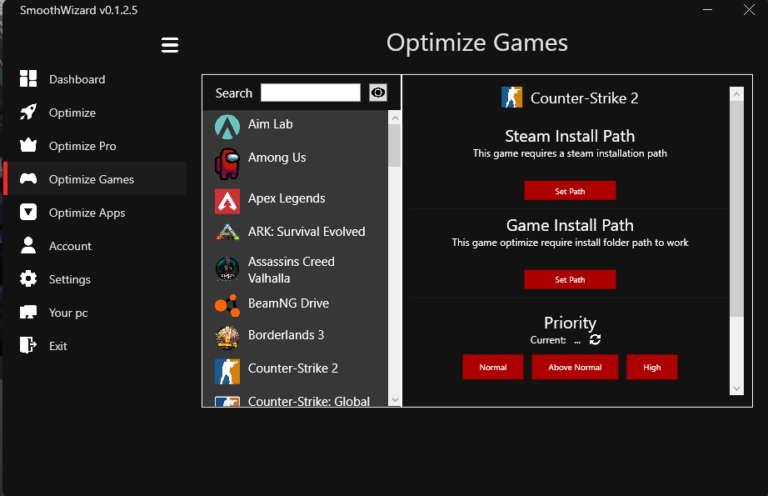
Task: Click Counter-Strike 2 icon in details header
Action: coord(512,97)
